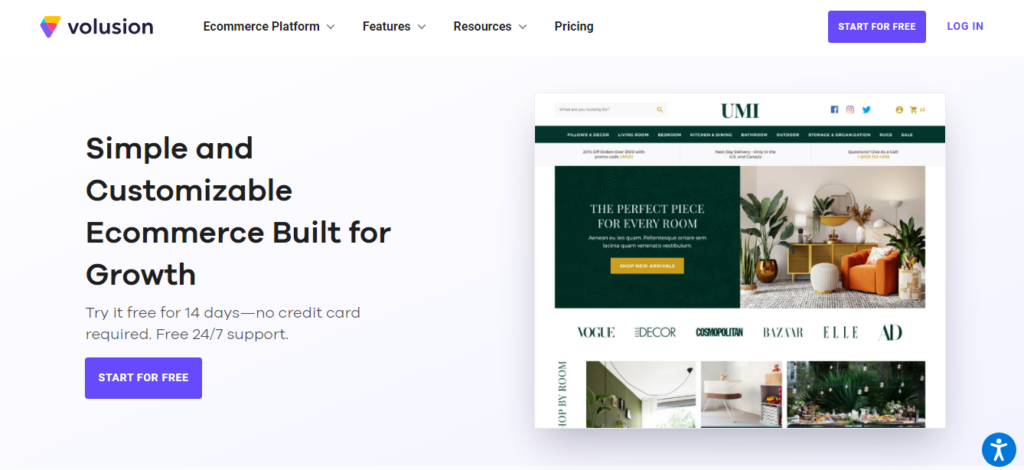This screenshot has width=1024, height=470.
Task: Click the BAZAAR logo in preview
Action: click(x=782, y=332)
